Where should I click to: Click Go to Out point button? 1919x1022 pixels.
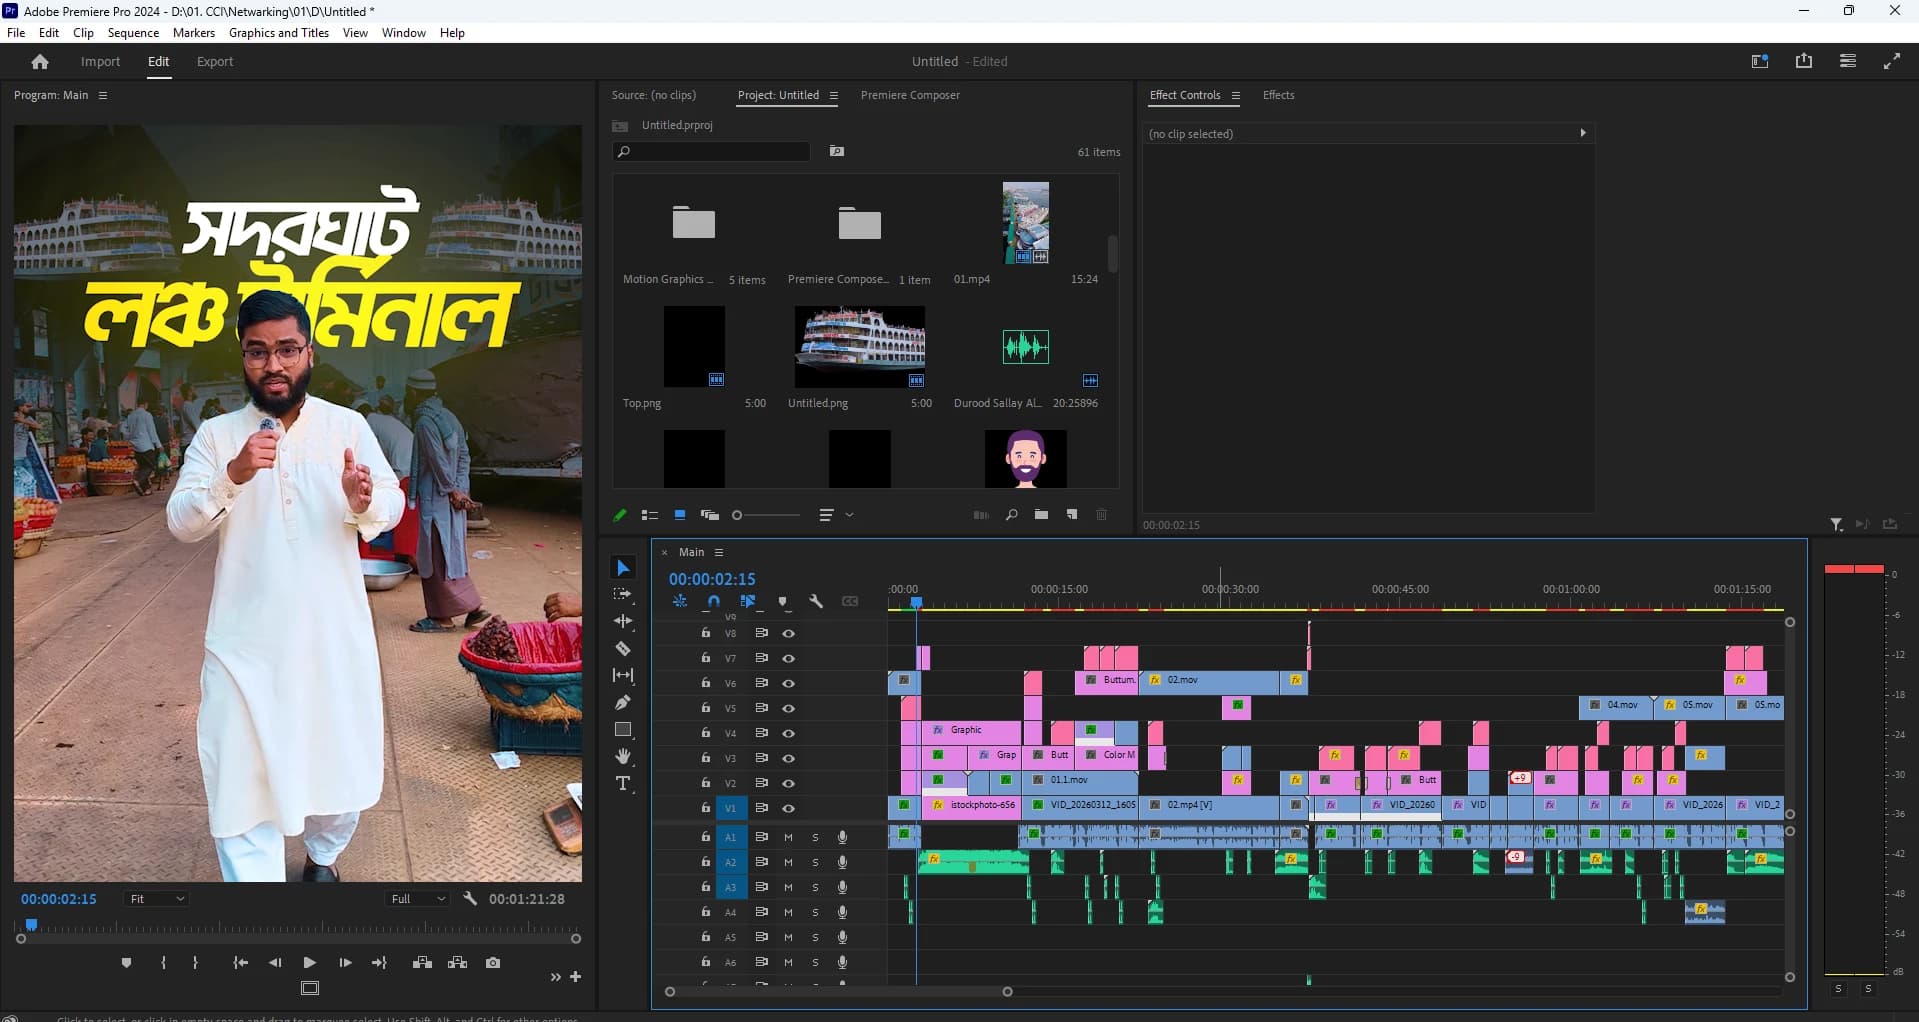(379, 963)
